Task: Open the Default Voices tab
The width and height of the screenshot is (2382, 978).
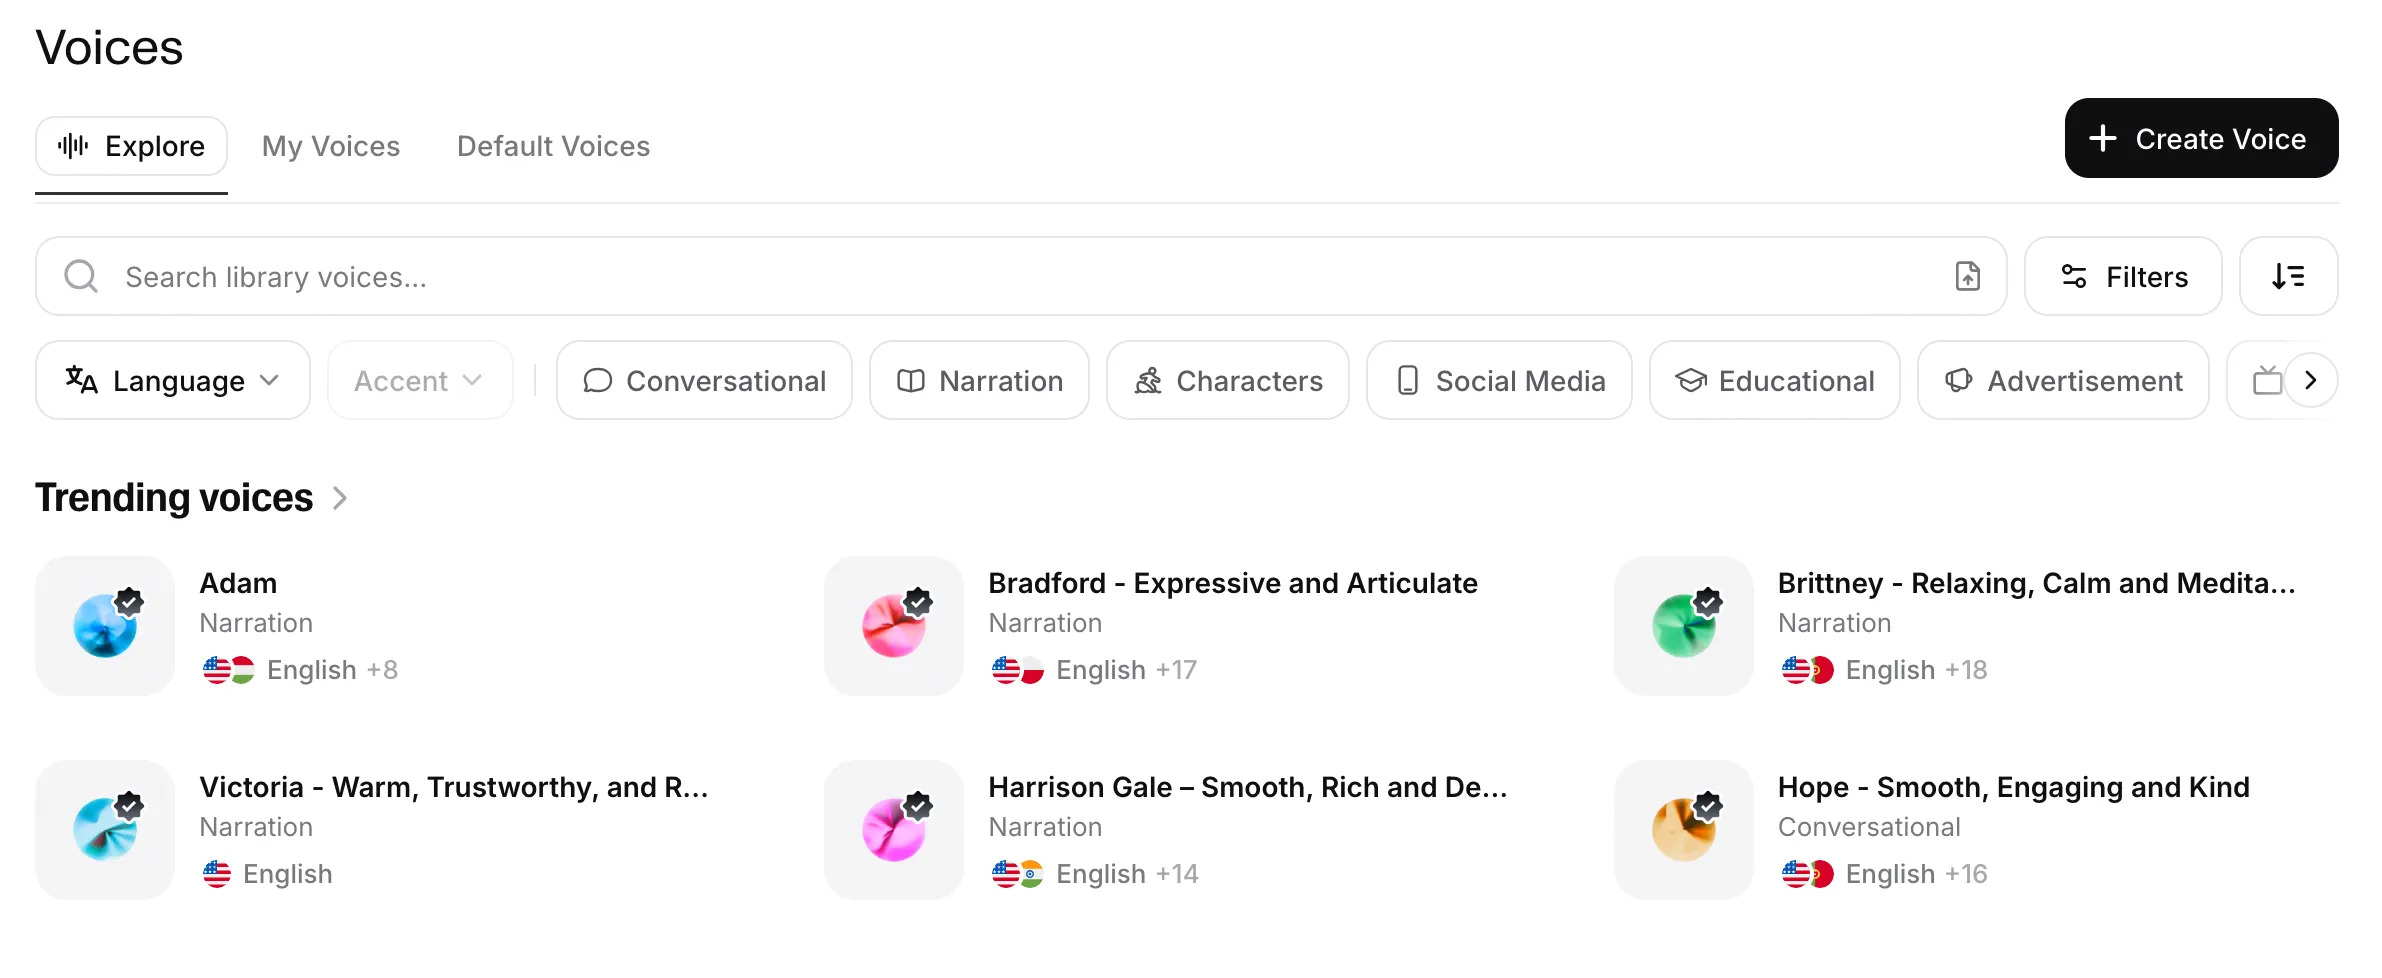Action: [x=553, y=146]
